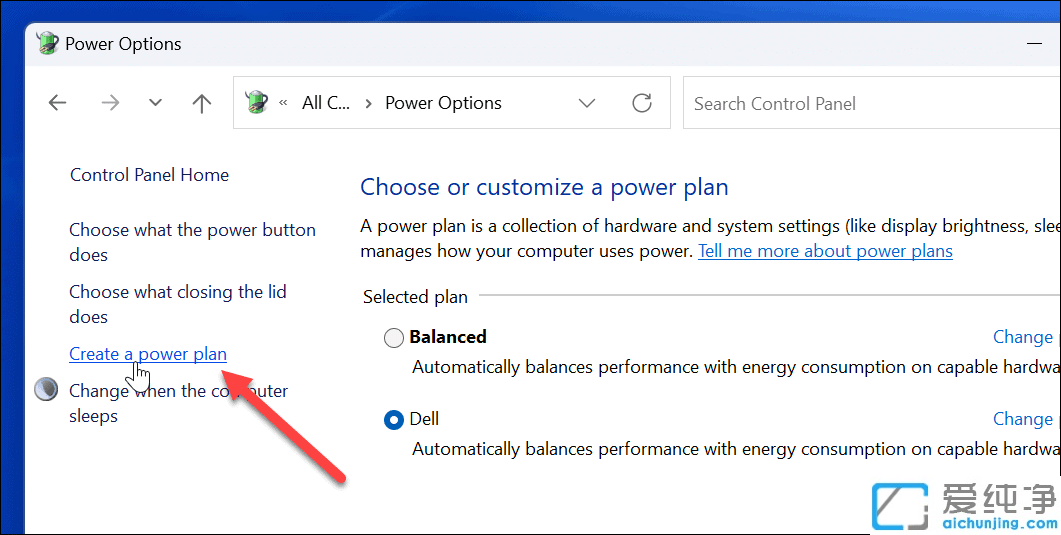Click the battery icon in the address bar
Screen dimensions: 1061x535
pyautogui.click(x=257, y=103)
